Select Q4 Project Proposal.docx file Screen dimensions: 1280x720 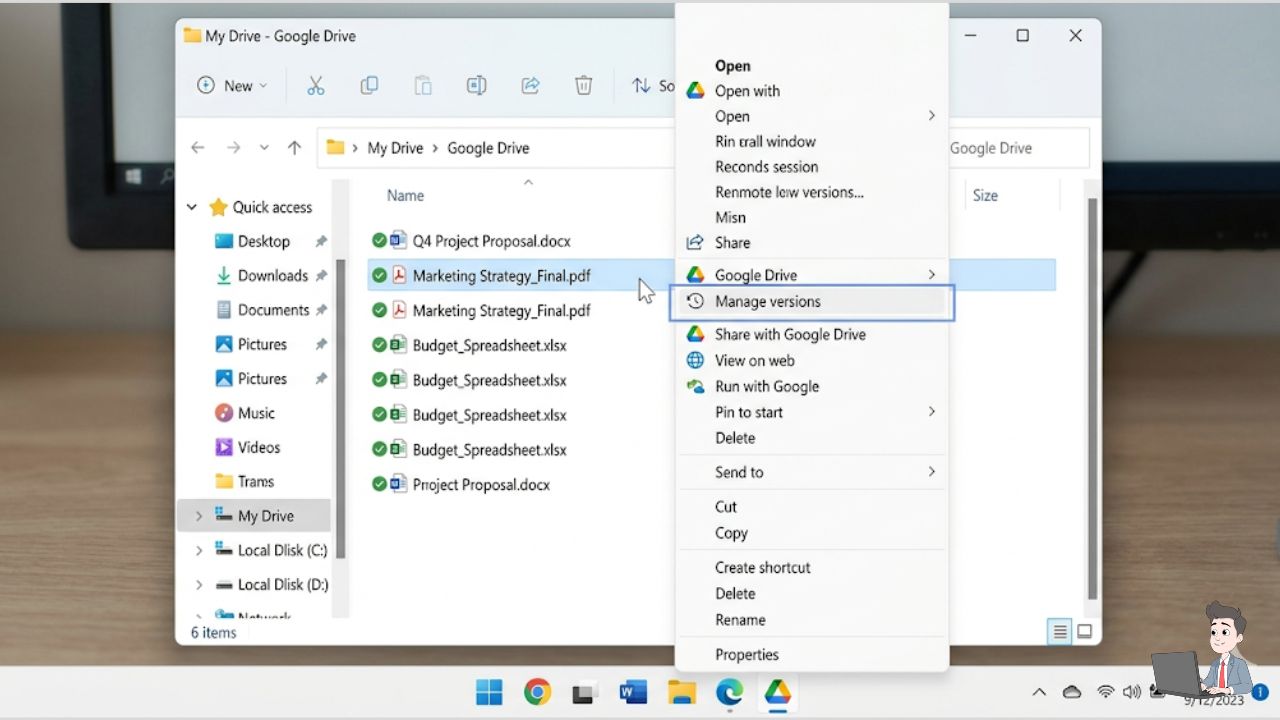(x=491, y=241)
